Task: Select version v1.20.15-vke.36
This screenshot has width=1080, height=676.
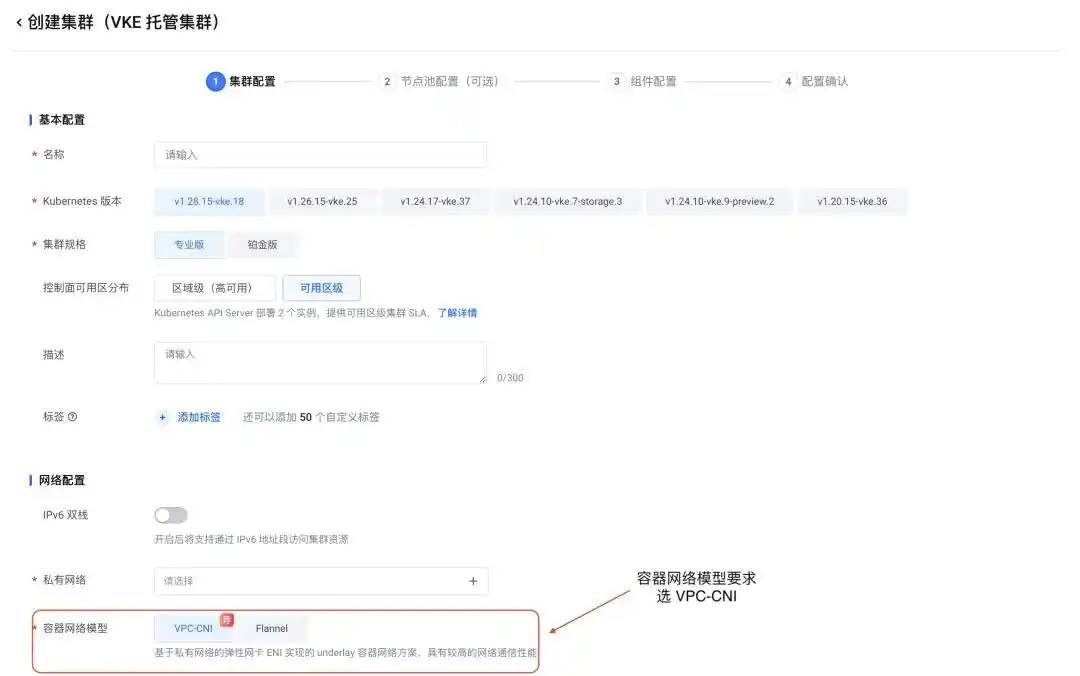Action: pyautogui.click(x=851, y=201)
